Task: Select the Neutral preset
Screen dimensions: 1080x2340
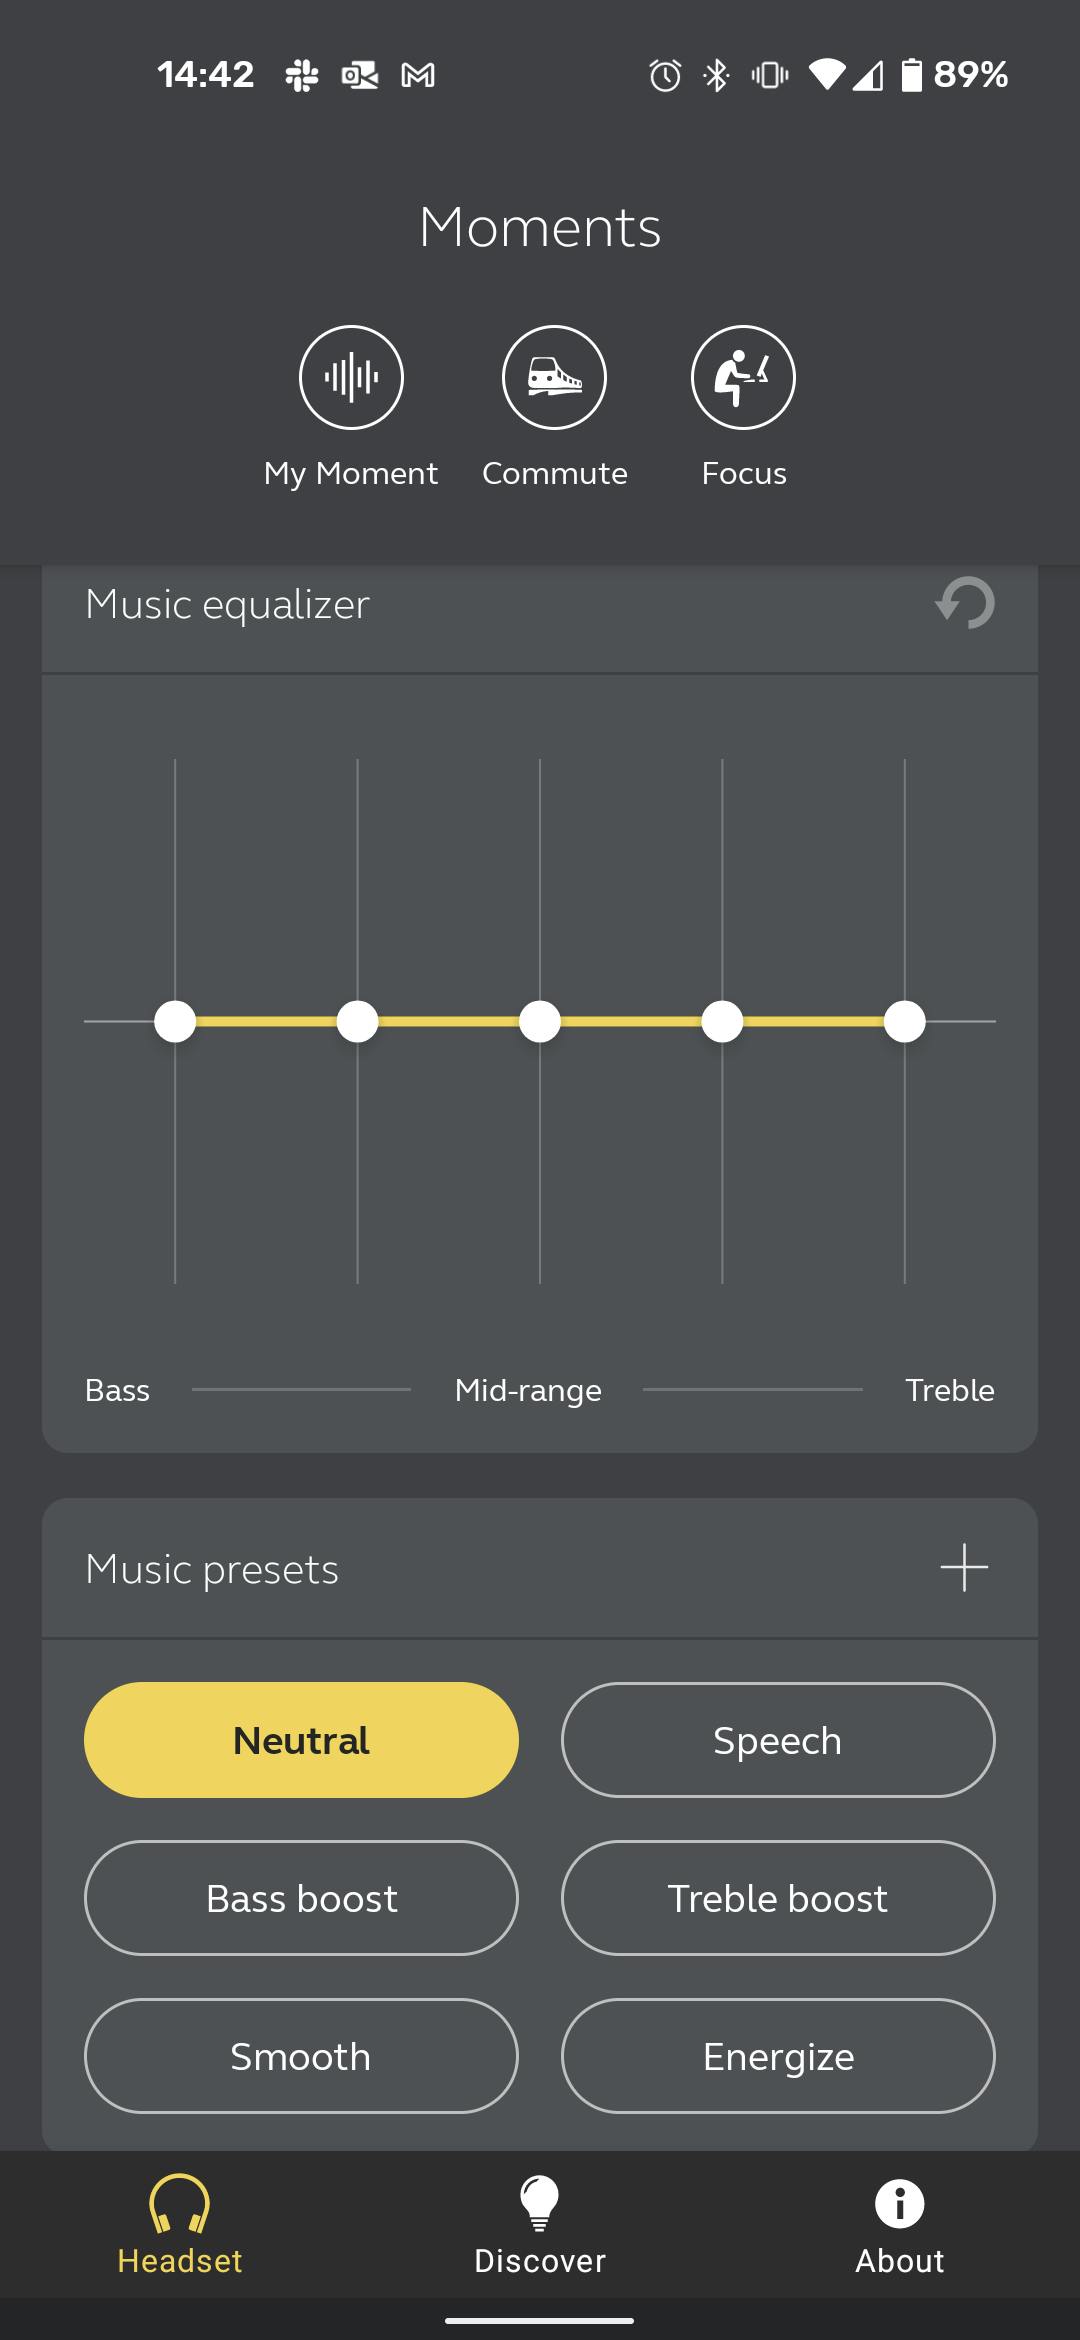Action: (x=301, y=1740)
